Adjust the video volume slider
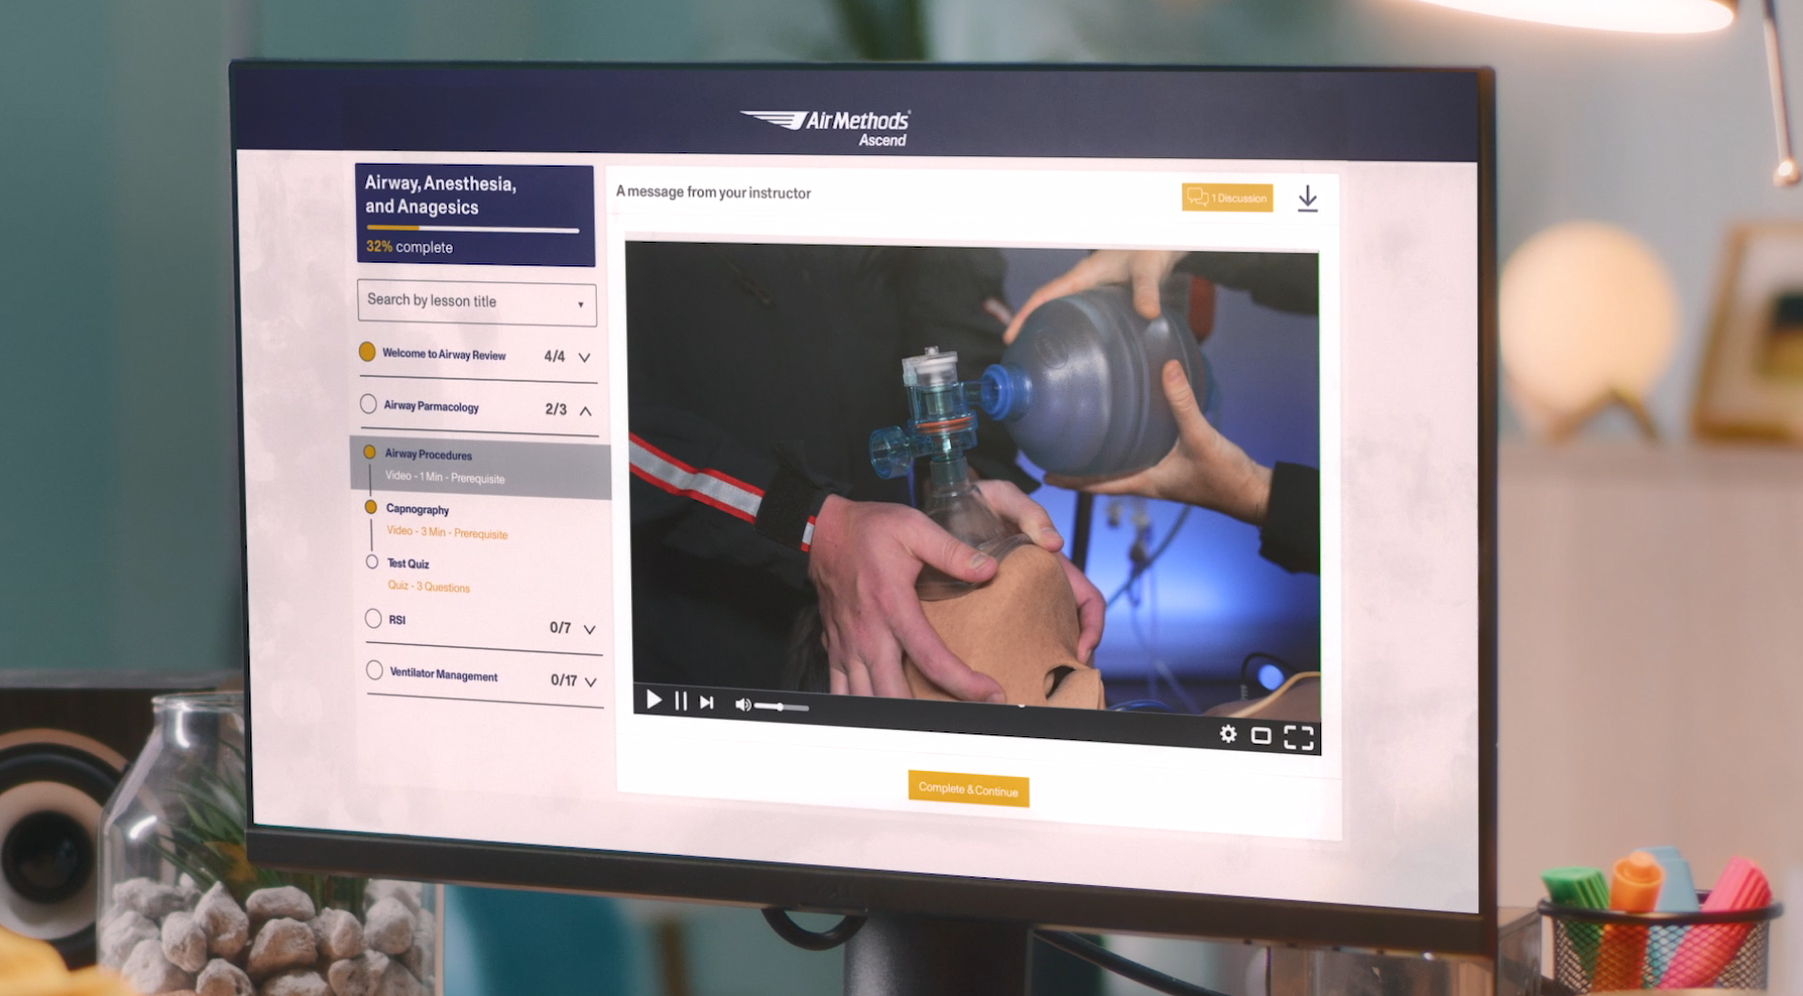 (781, 706)
